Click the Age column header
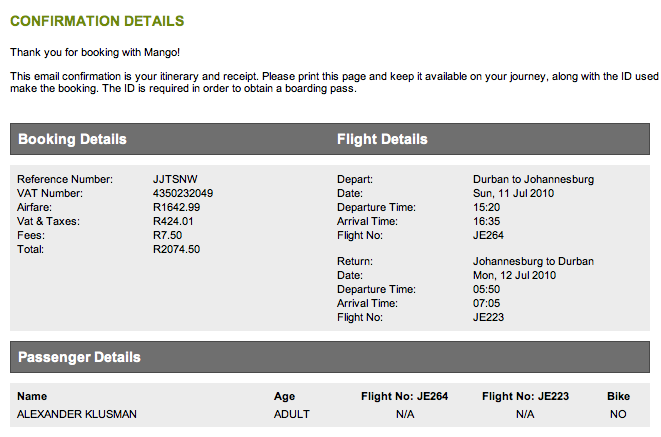The width and height of the screenshot is (661, 437). [284, 396]
